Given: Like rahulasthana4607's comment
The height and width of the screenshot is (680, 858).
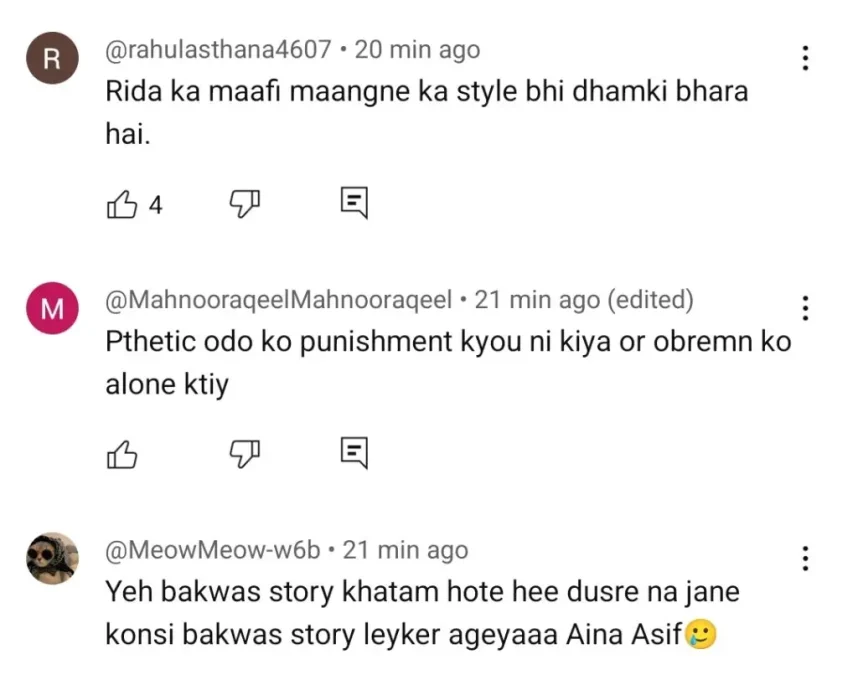Looking at the screenshot, I should [x=121, y=205].
